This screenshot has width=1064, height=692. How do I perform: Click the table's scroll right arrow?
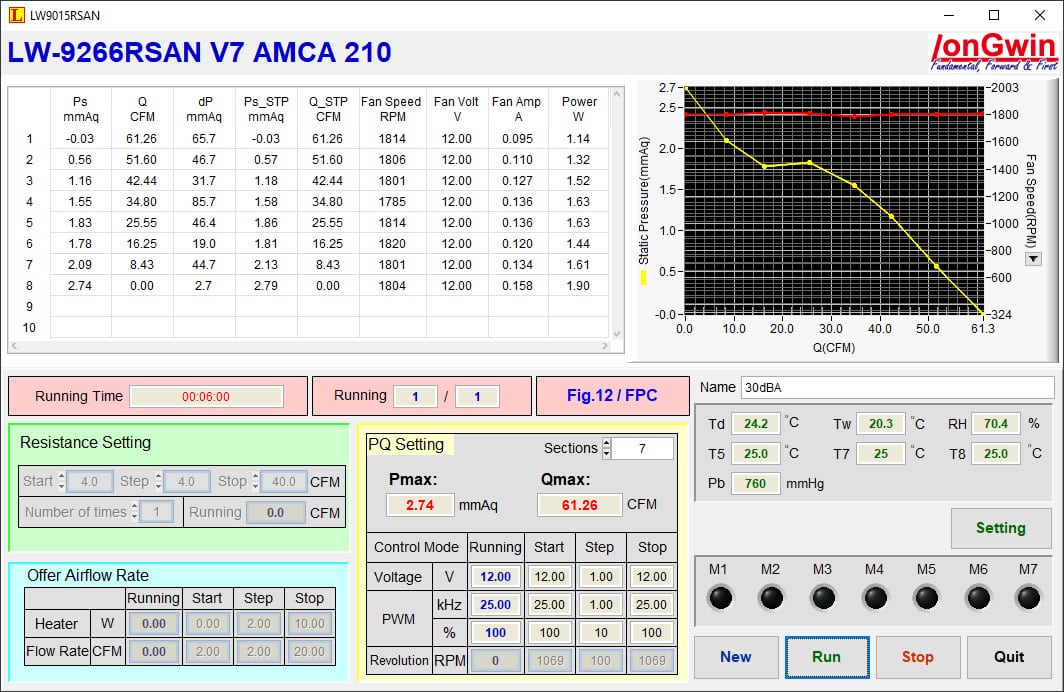(x=605, y=346)
